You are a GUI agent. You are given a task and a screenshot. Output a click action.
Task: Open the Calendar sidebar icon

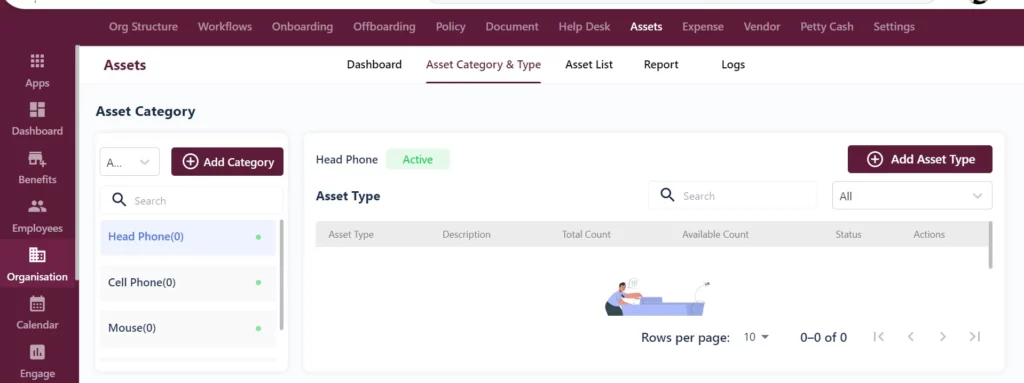37,303
